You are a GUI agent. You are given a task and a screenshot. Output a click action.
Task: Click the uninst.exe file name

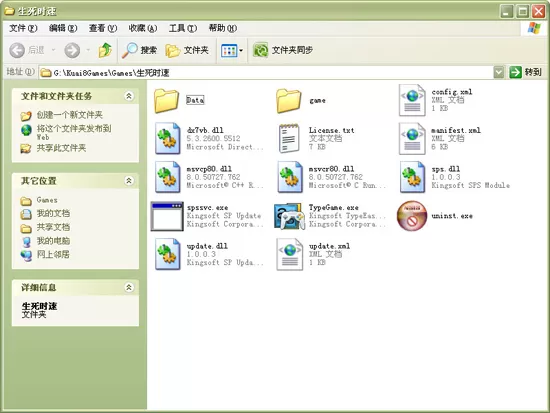(x=452, y=216)
